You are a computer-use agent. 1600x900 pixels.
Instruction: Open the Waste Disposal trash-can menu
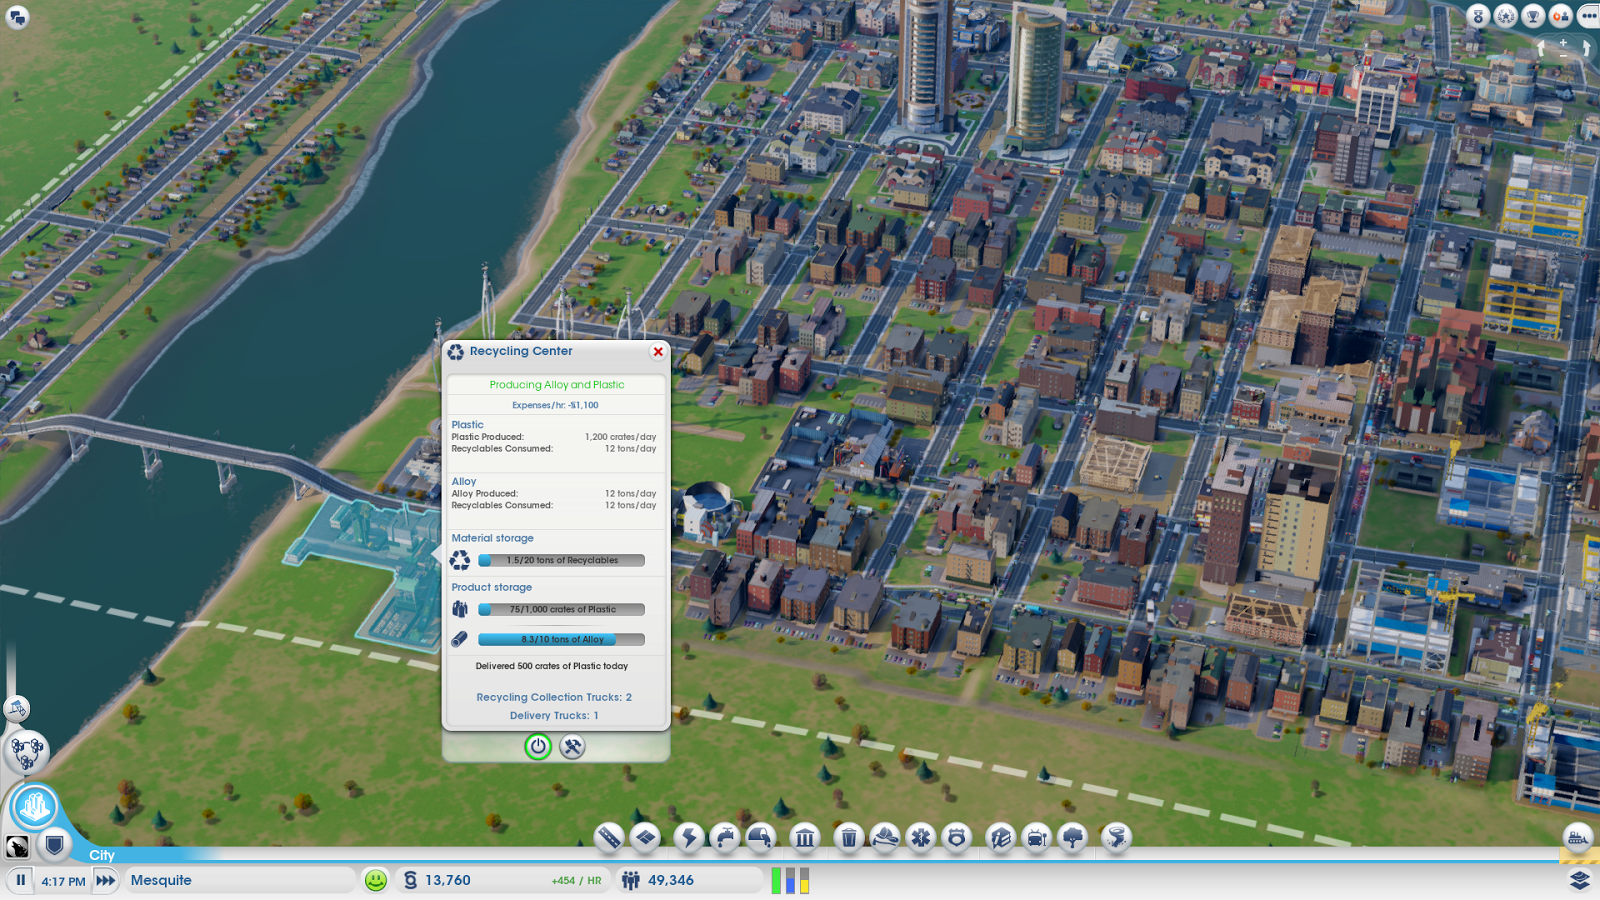[x=848, y=837]
